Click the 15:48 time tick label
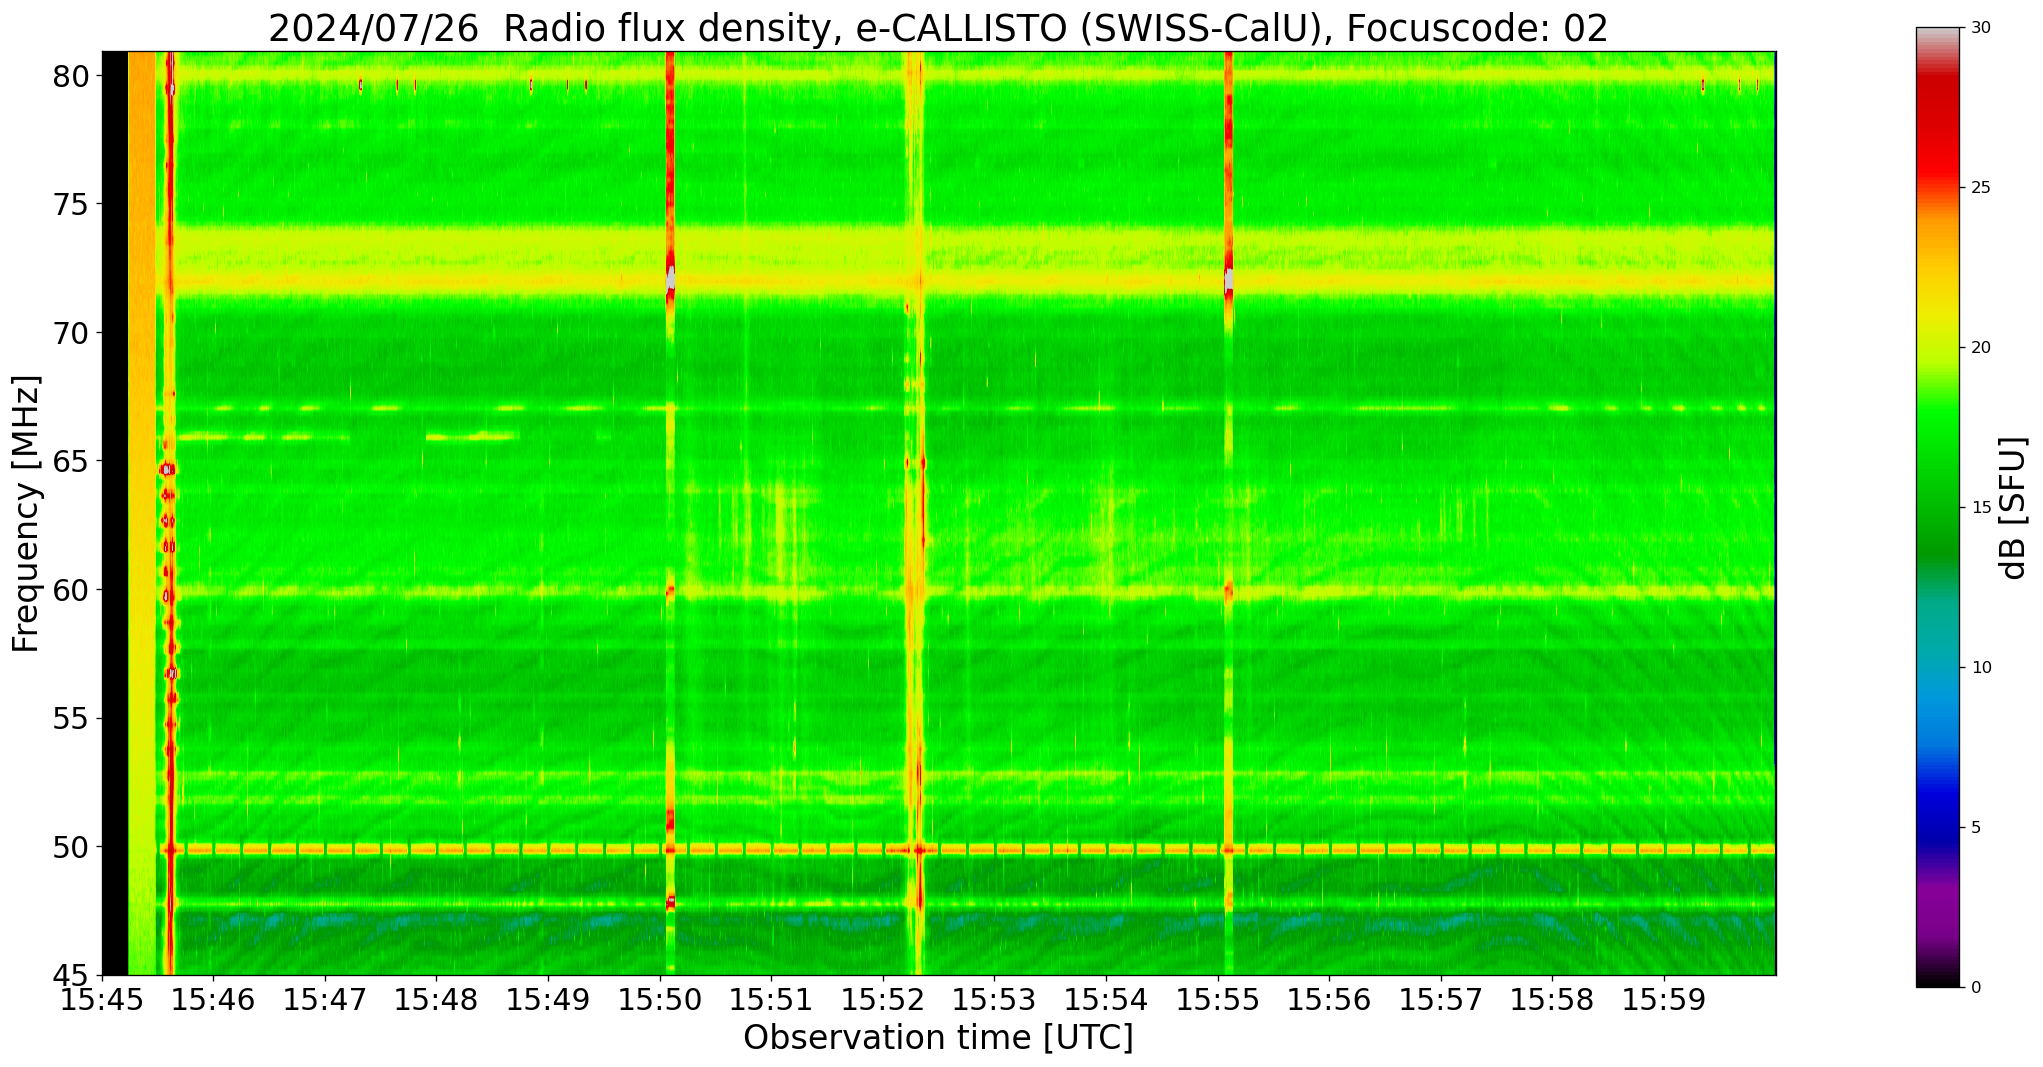This screenshot has width=2043, height=1067. tap(436, 1000)
